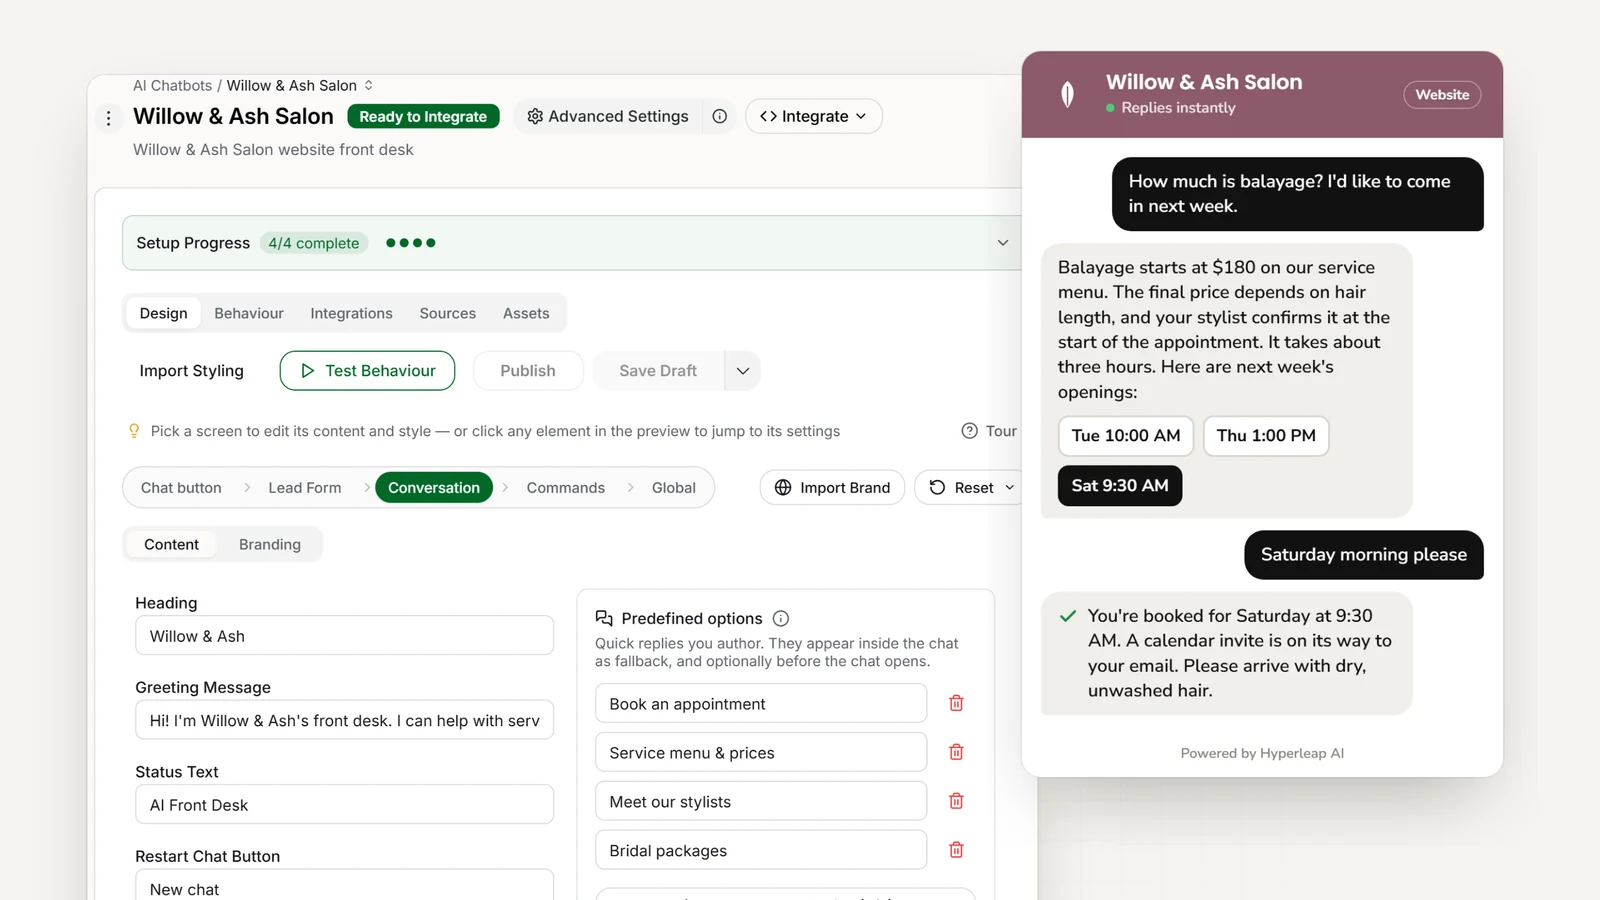The height and width of the screenshot is (900, 1600).
Task: Click Powered by Hyperleap AI text
Action: [x=1262, y=754]
